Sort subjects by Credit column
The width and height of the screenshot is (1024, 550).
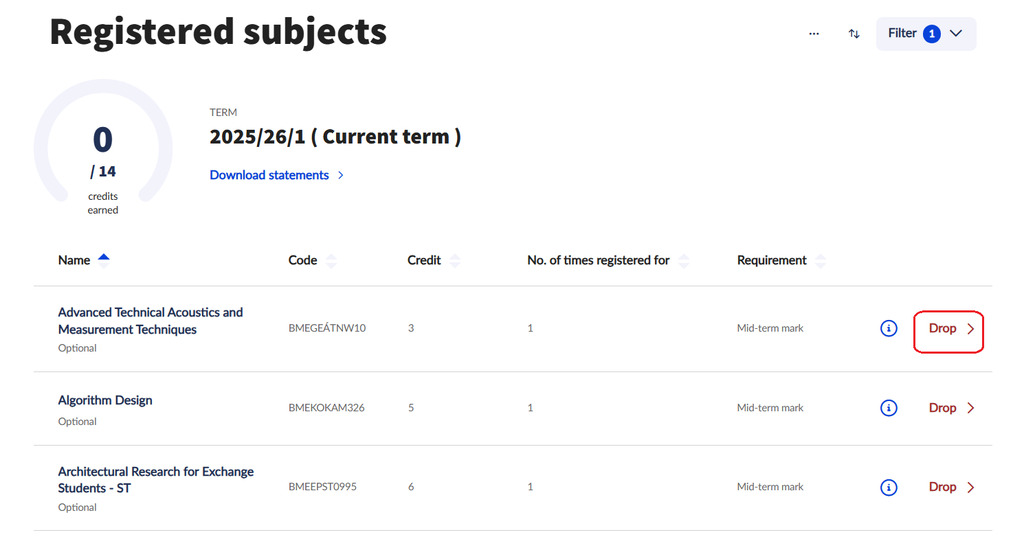point(455,261)
